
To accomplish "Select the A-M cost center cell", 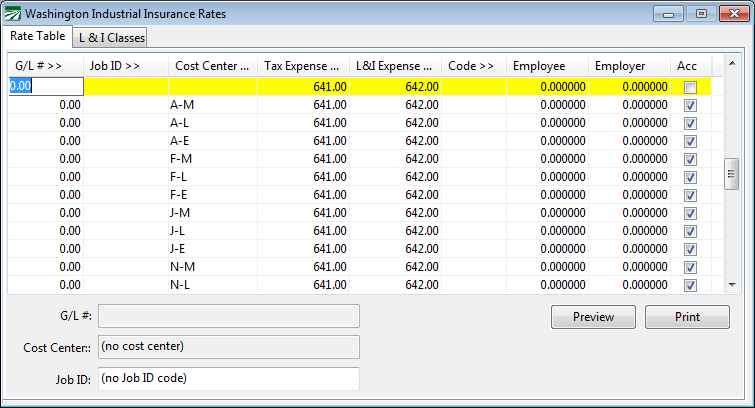I will 213,105.
